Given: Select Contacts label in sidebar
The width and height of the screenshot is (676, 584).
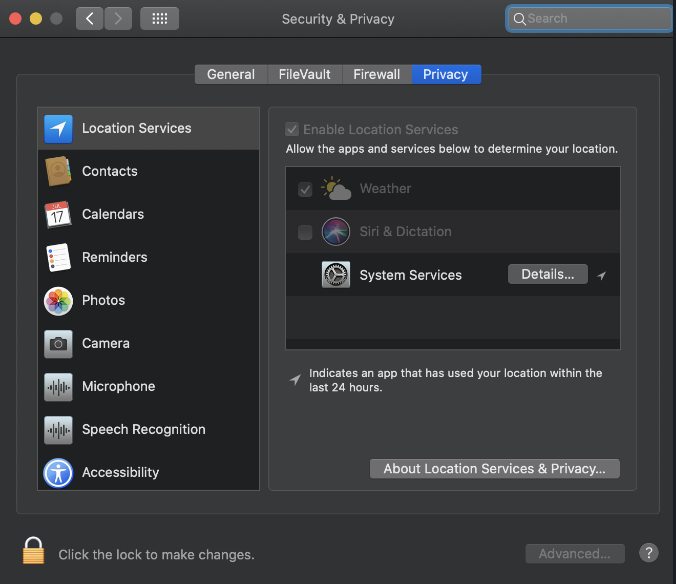Looking at the screenshot, I should coord(110,171).
